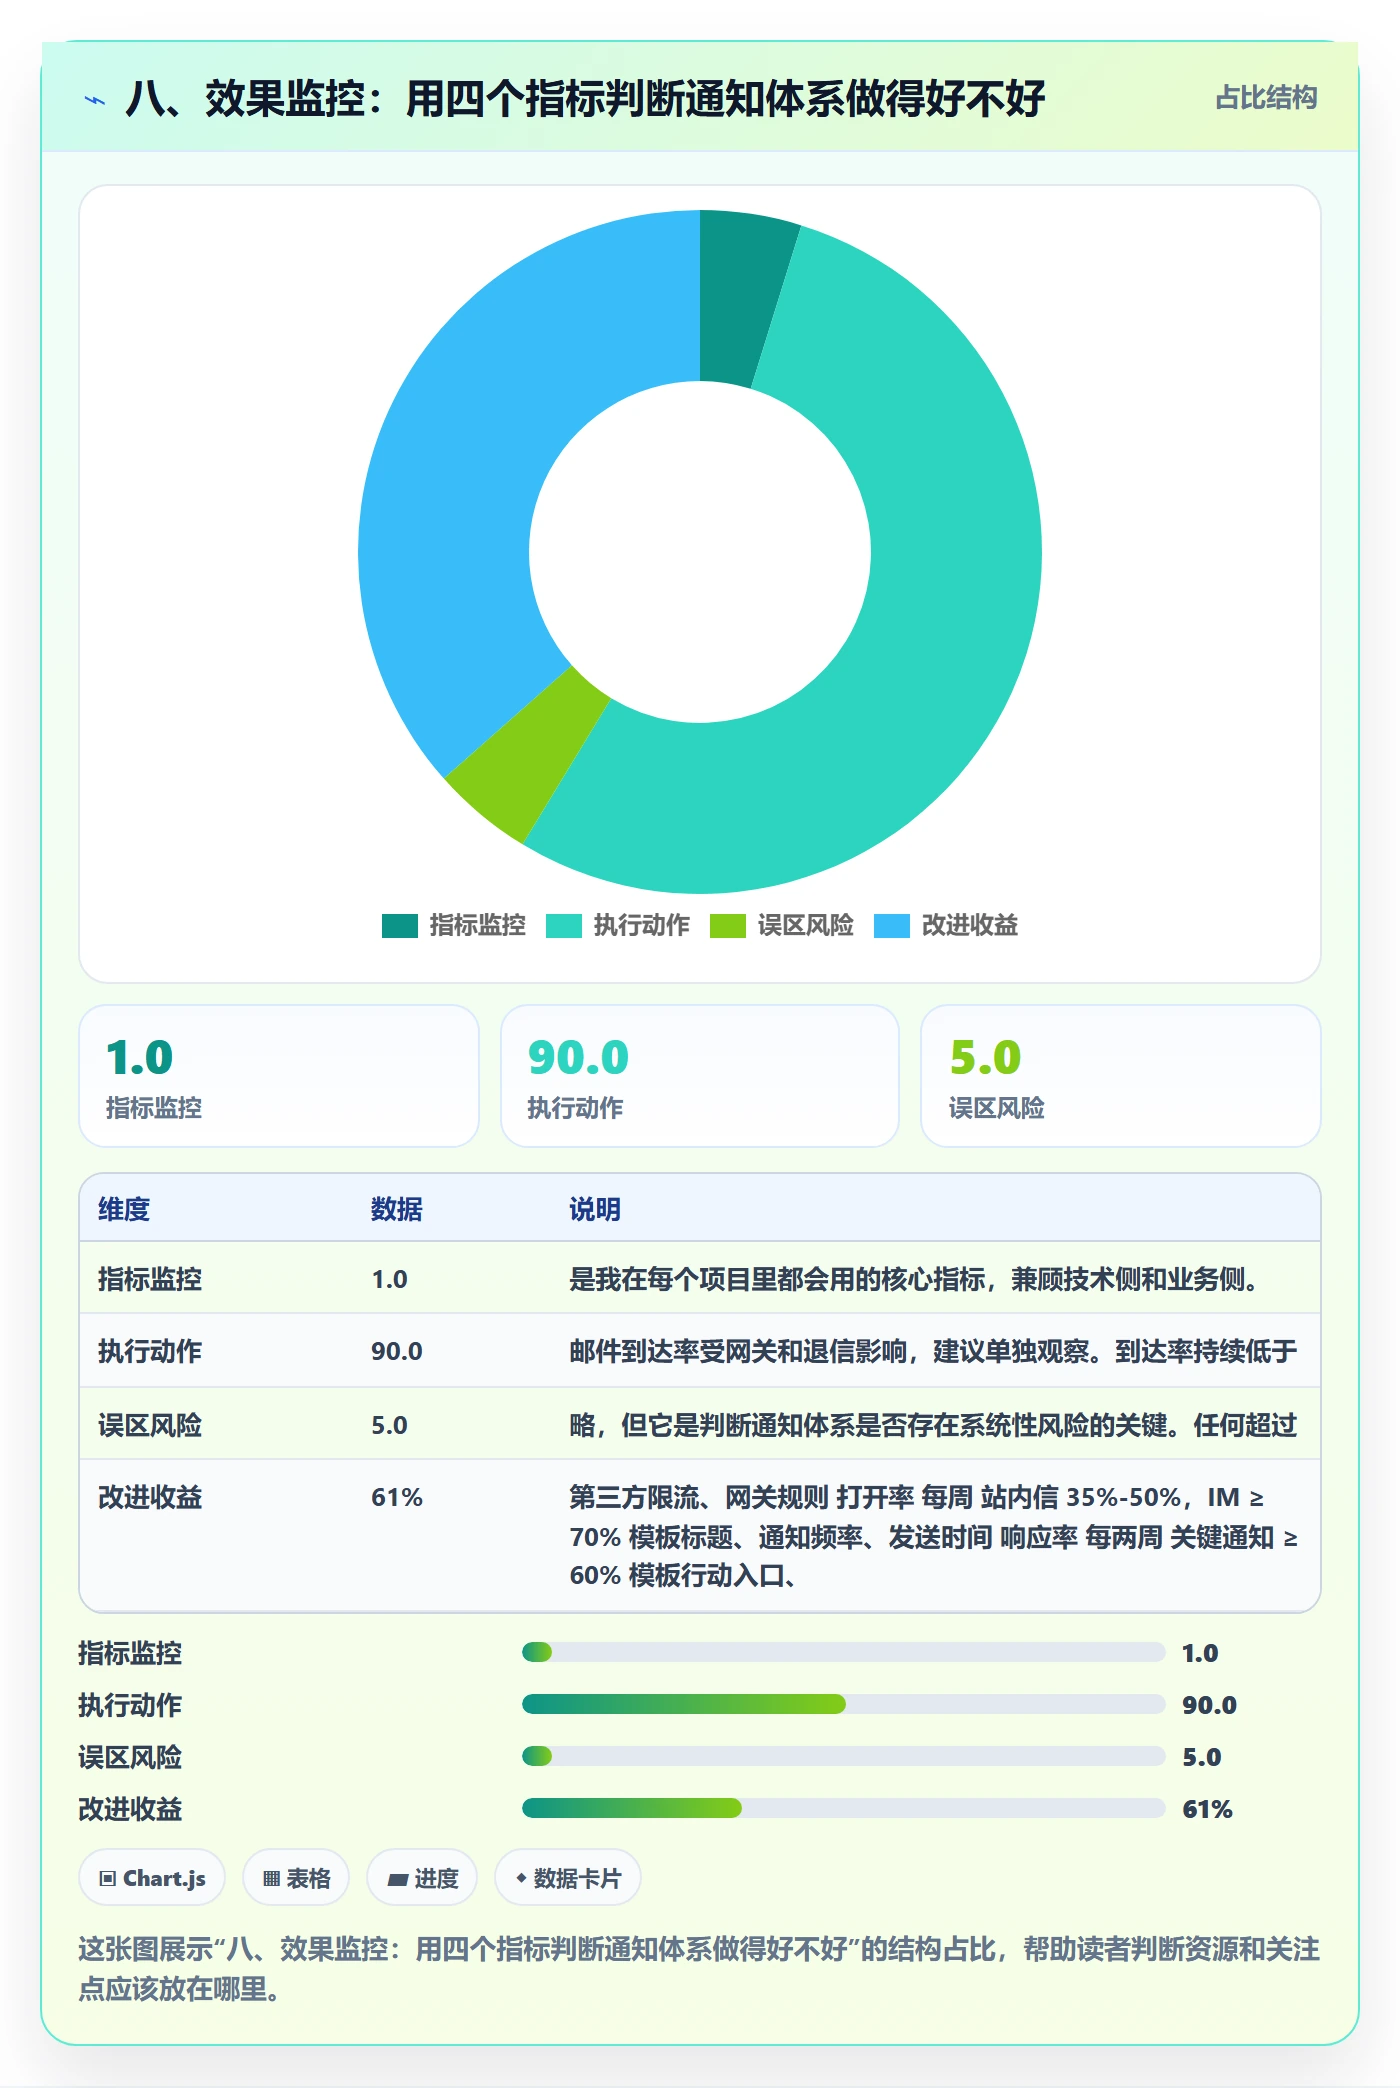The image size is (1400, 2088).
Task: Select the 误区风险 table row name
Action: coord(150,1425)
